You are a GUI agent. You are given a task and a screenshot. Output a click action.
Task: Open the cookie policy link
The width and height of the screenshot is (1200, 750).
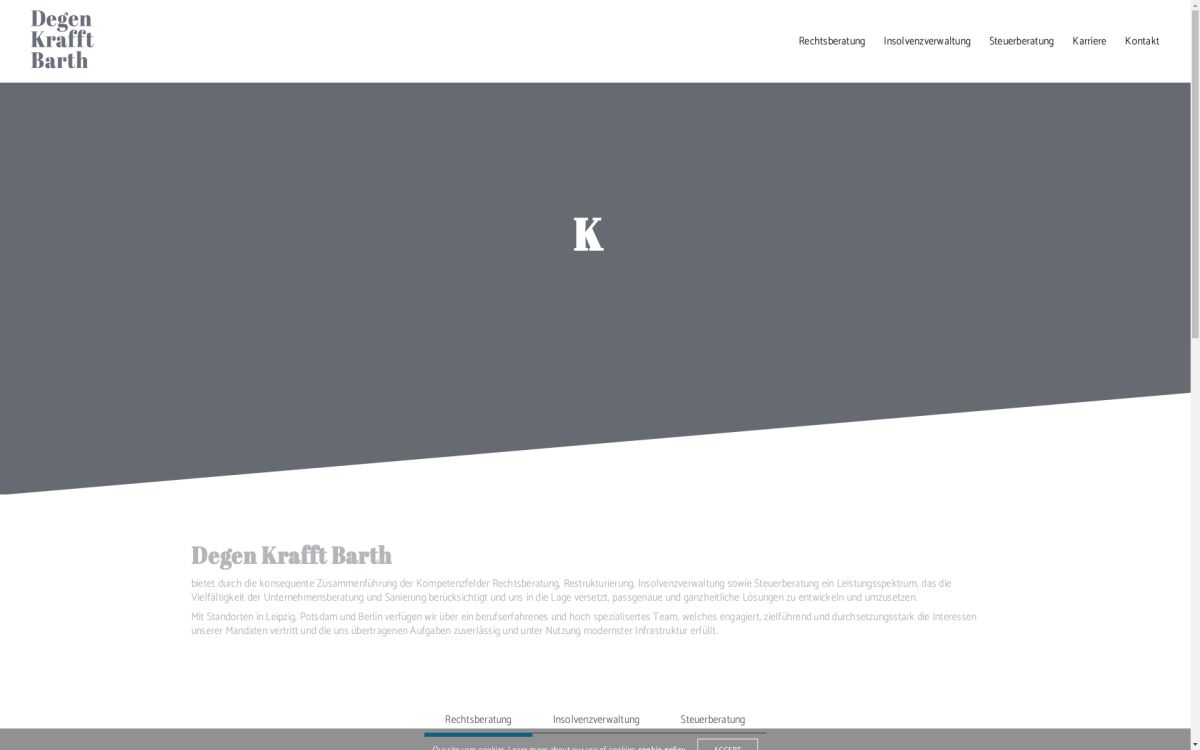(x=662, y=747)
